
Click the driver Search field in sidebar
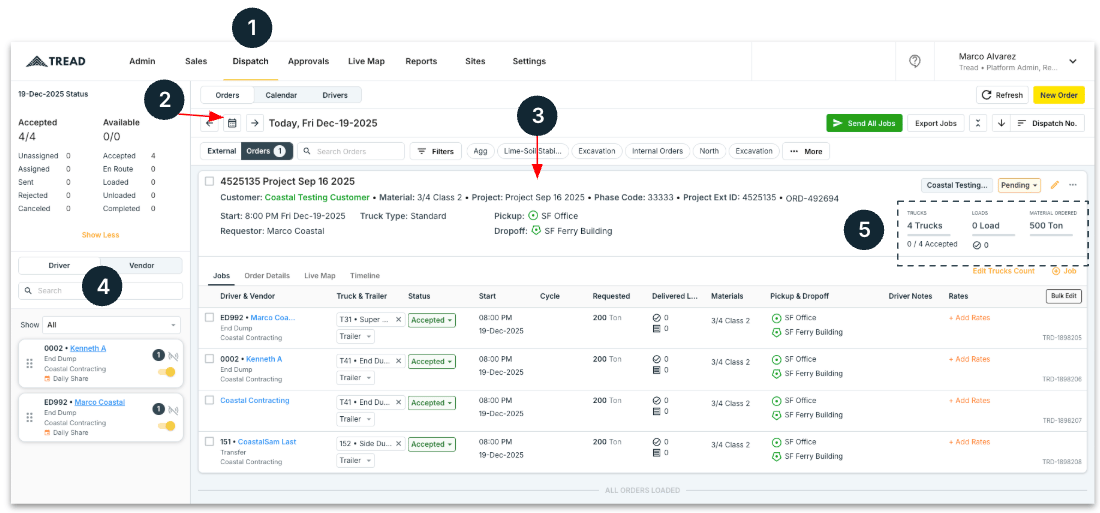click(x=100, y=291)
